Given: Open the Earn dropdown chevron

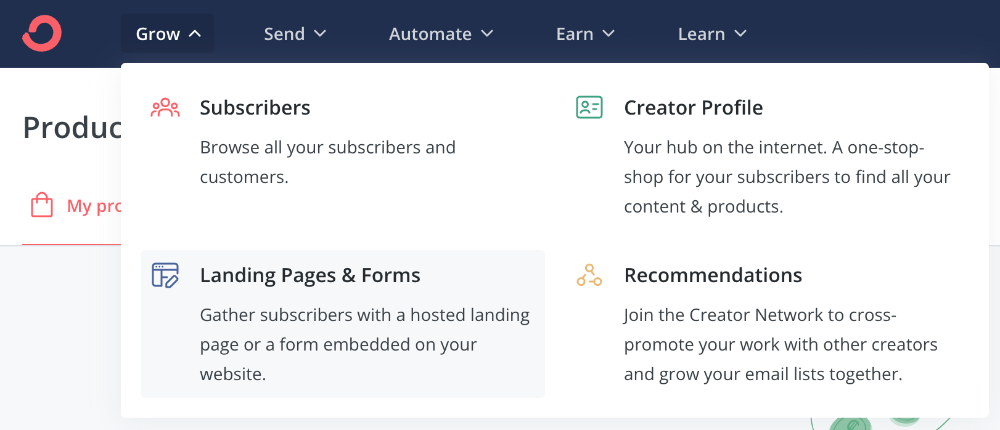Looking at the screenshot, I should point(609,34).
